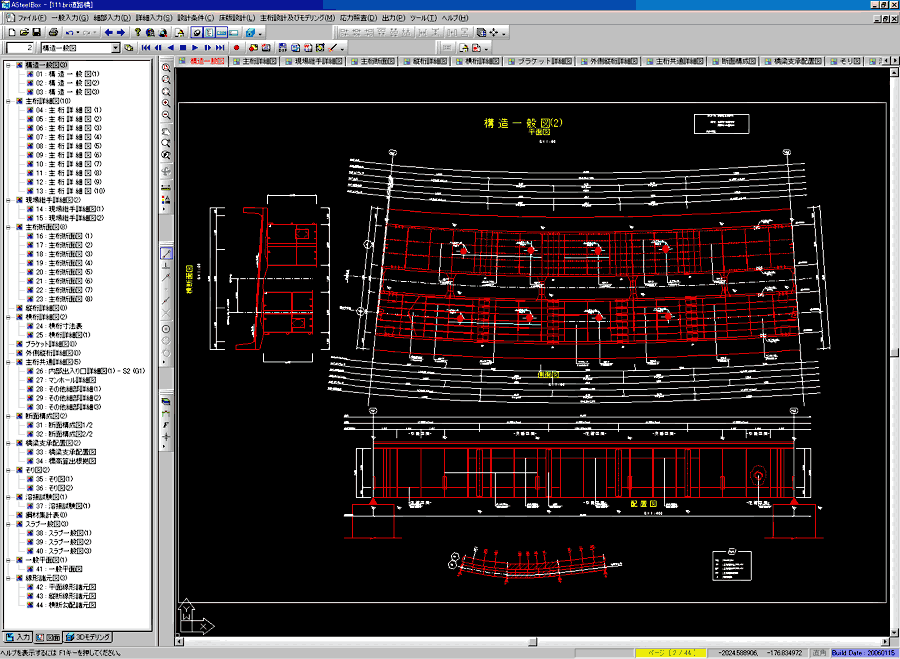Click the zoom in magnifier icon
The width and height of the screenshot is (900, 659).
tap(166, 103)
